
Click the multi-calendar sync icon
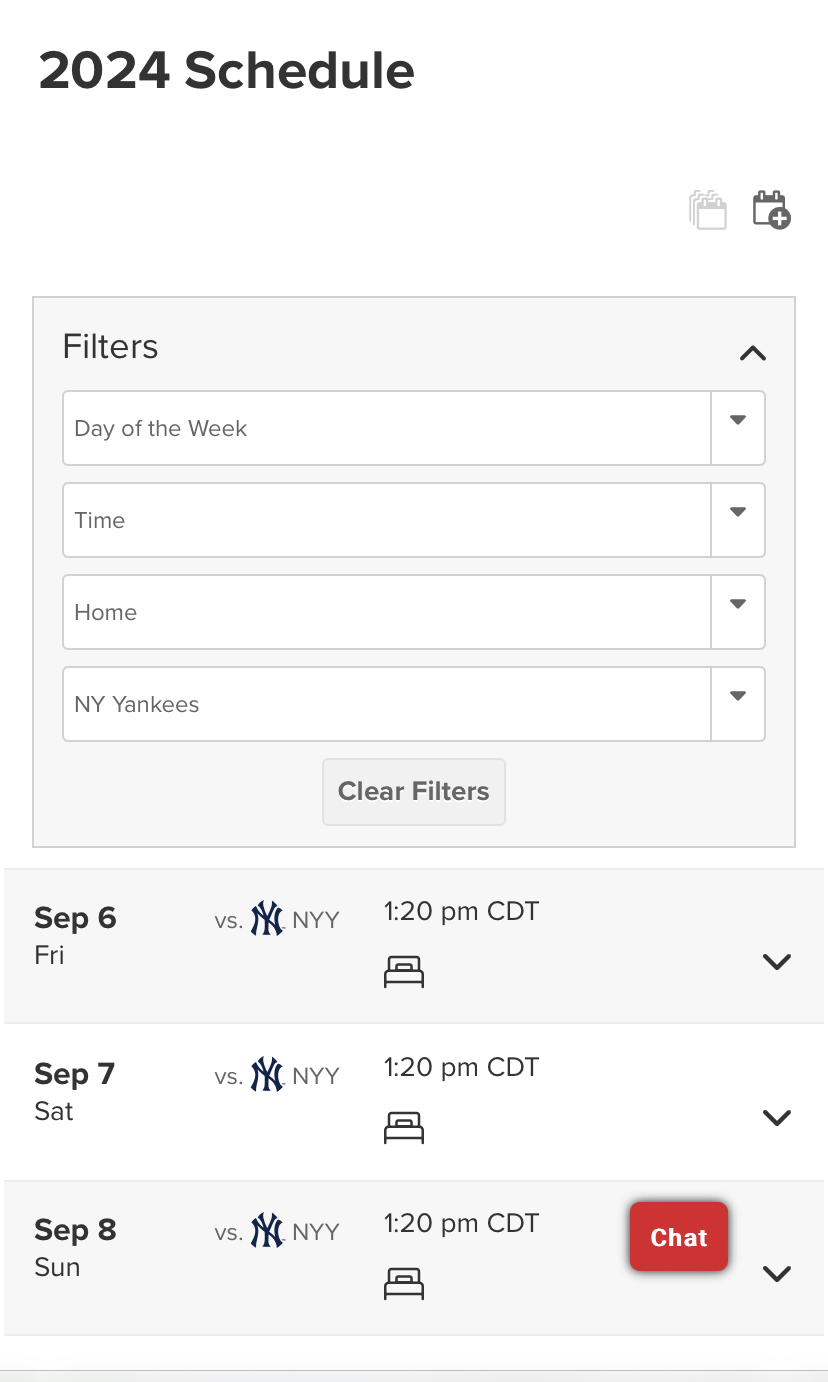(708, 210)
